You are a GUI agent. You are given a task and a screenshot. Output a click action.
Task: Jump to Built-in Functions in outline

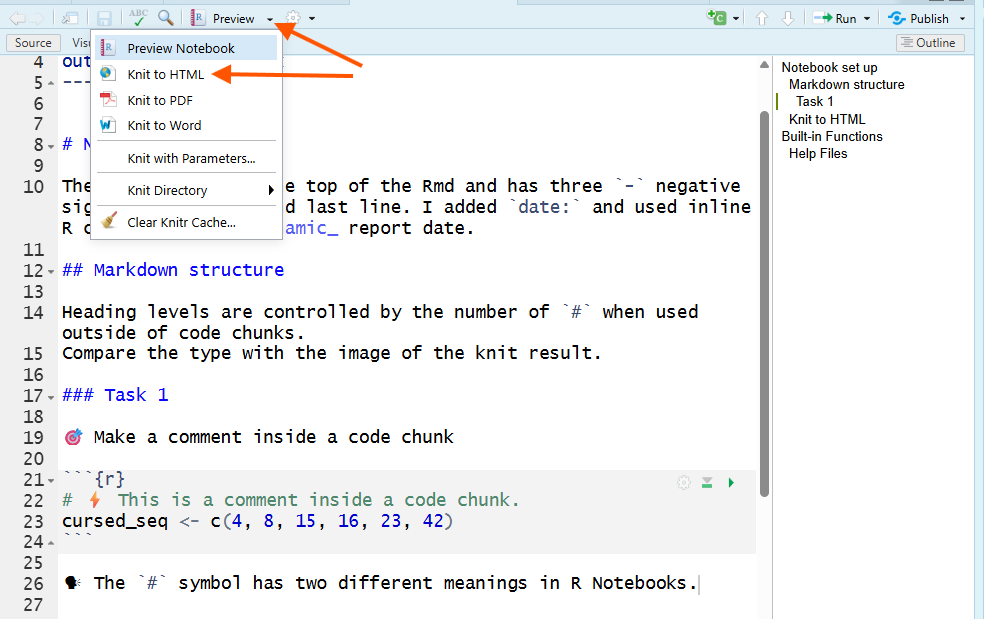click(832, 136)
